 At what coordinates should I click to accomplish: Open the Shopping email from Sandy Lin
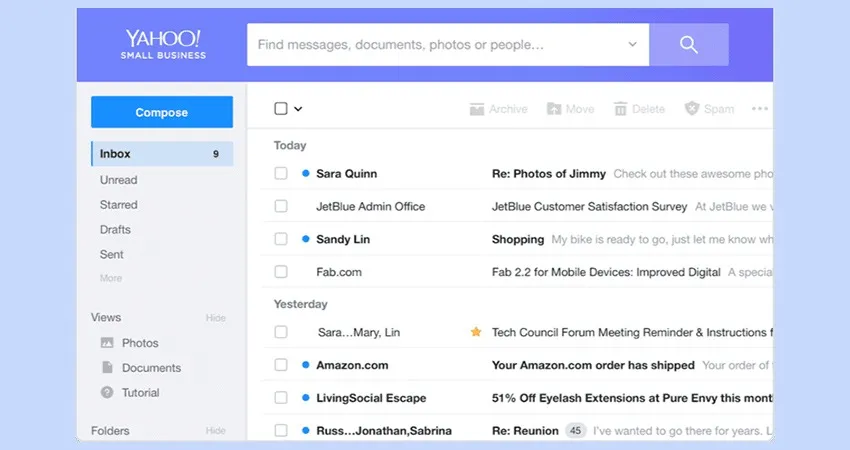[518, 239]
